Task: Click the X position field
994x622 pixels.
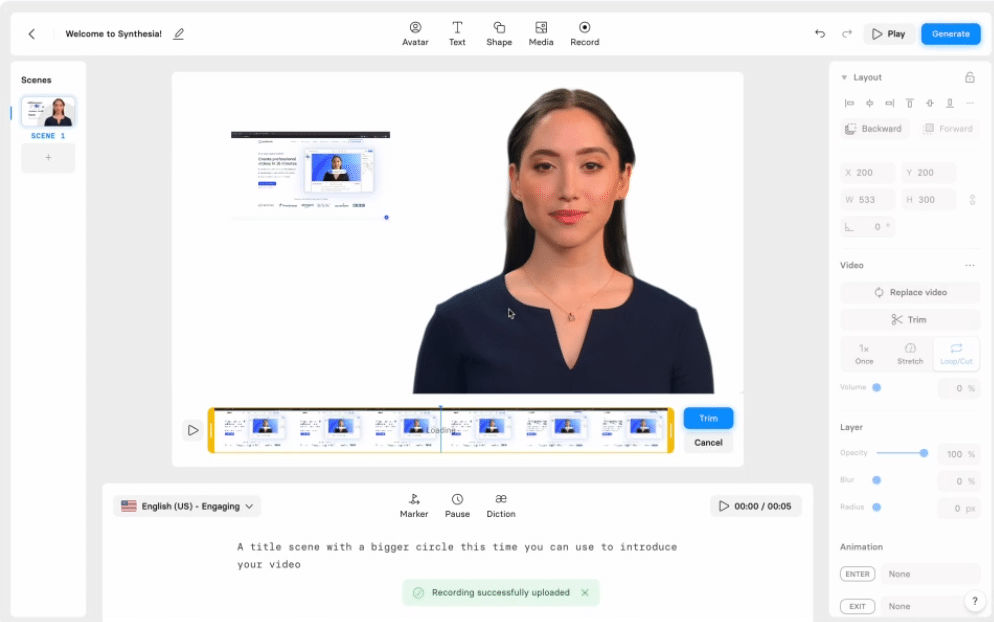Action: (868, 172)
